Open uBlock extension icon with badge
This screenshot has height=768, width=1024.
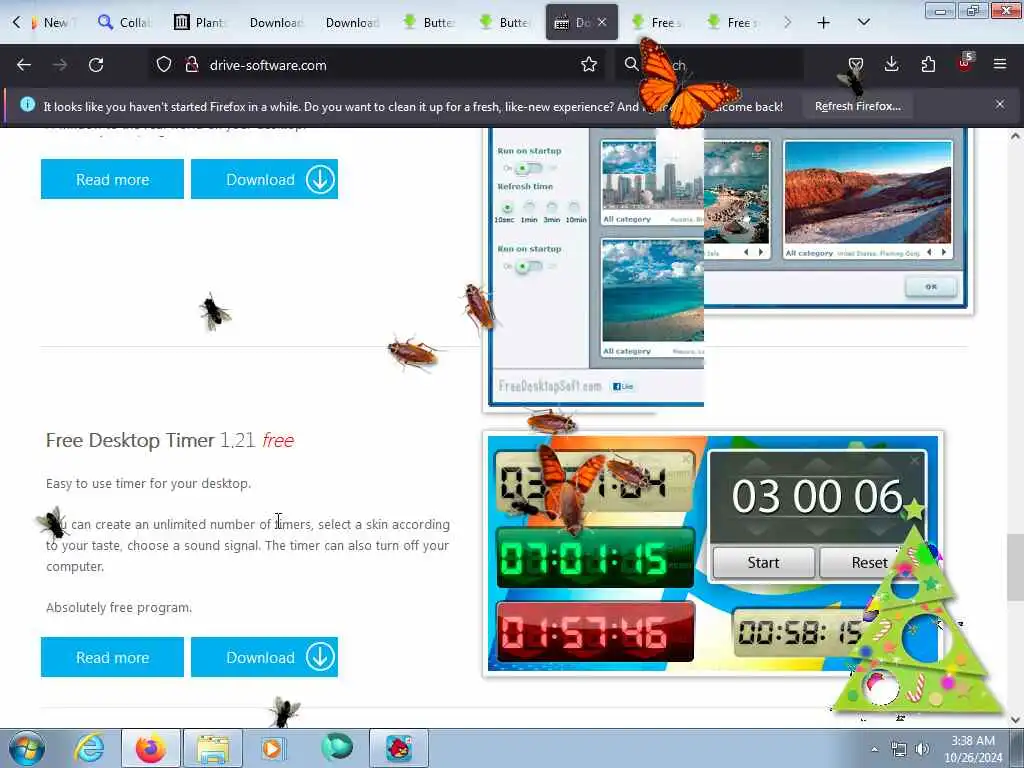tap(965, 63)
